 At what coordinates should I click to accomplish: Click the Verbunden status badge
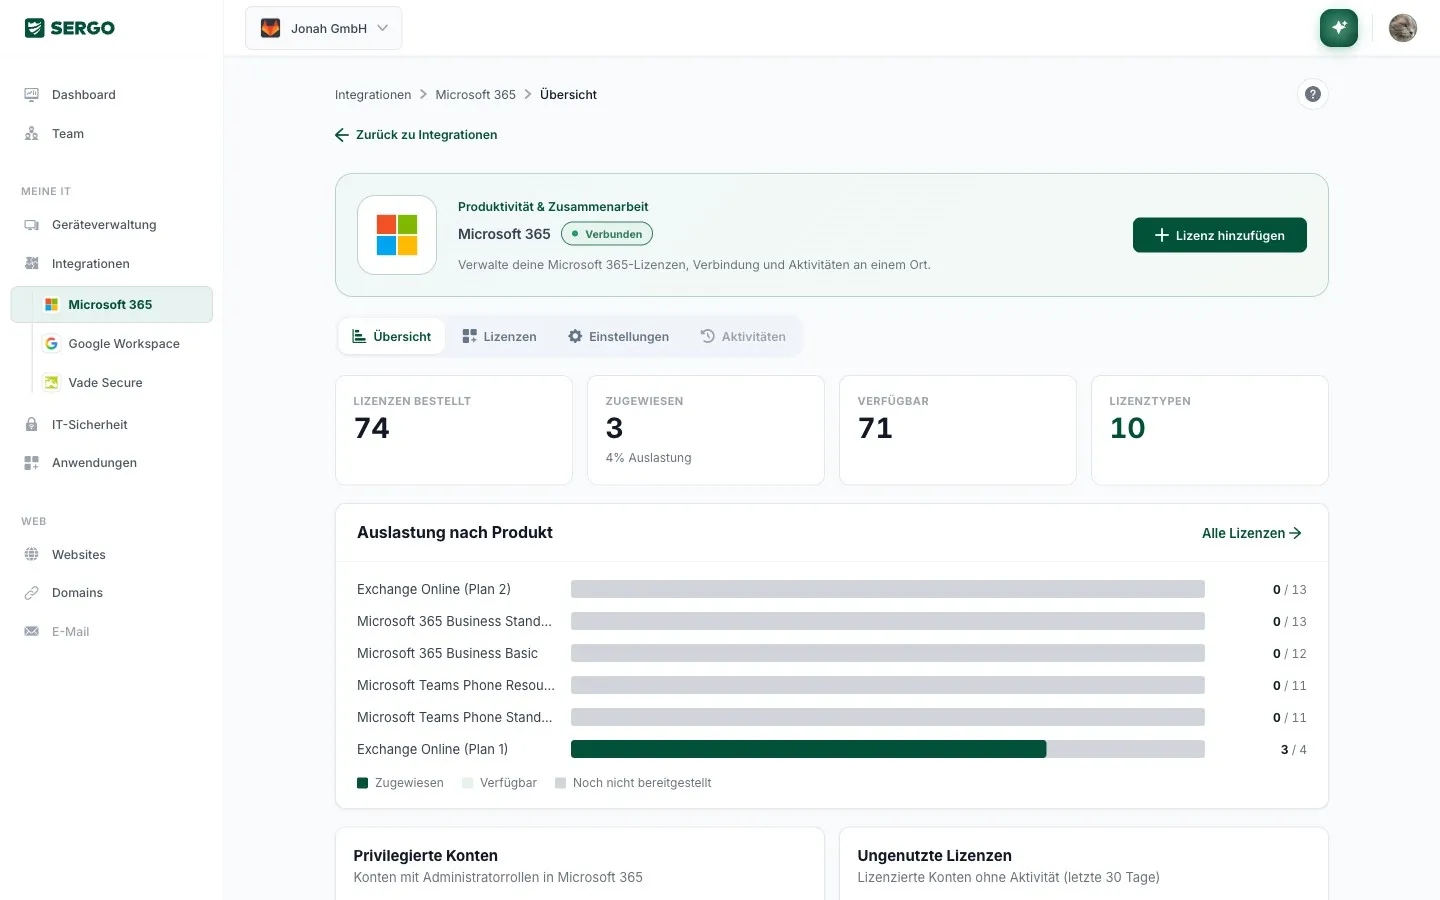coord(607,234)
